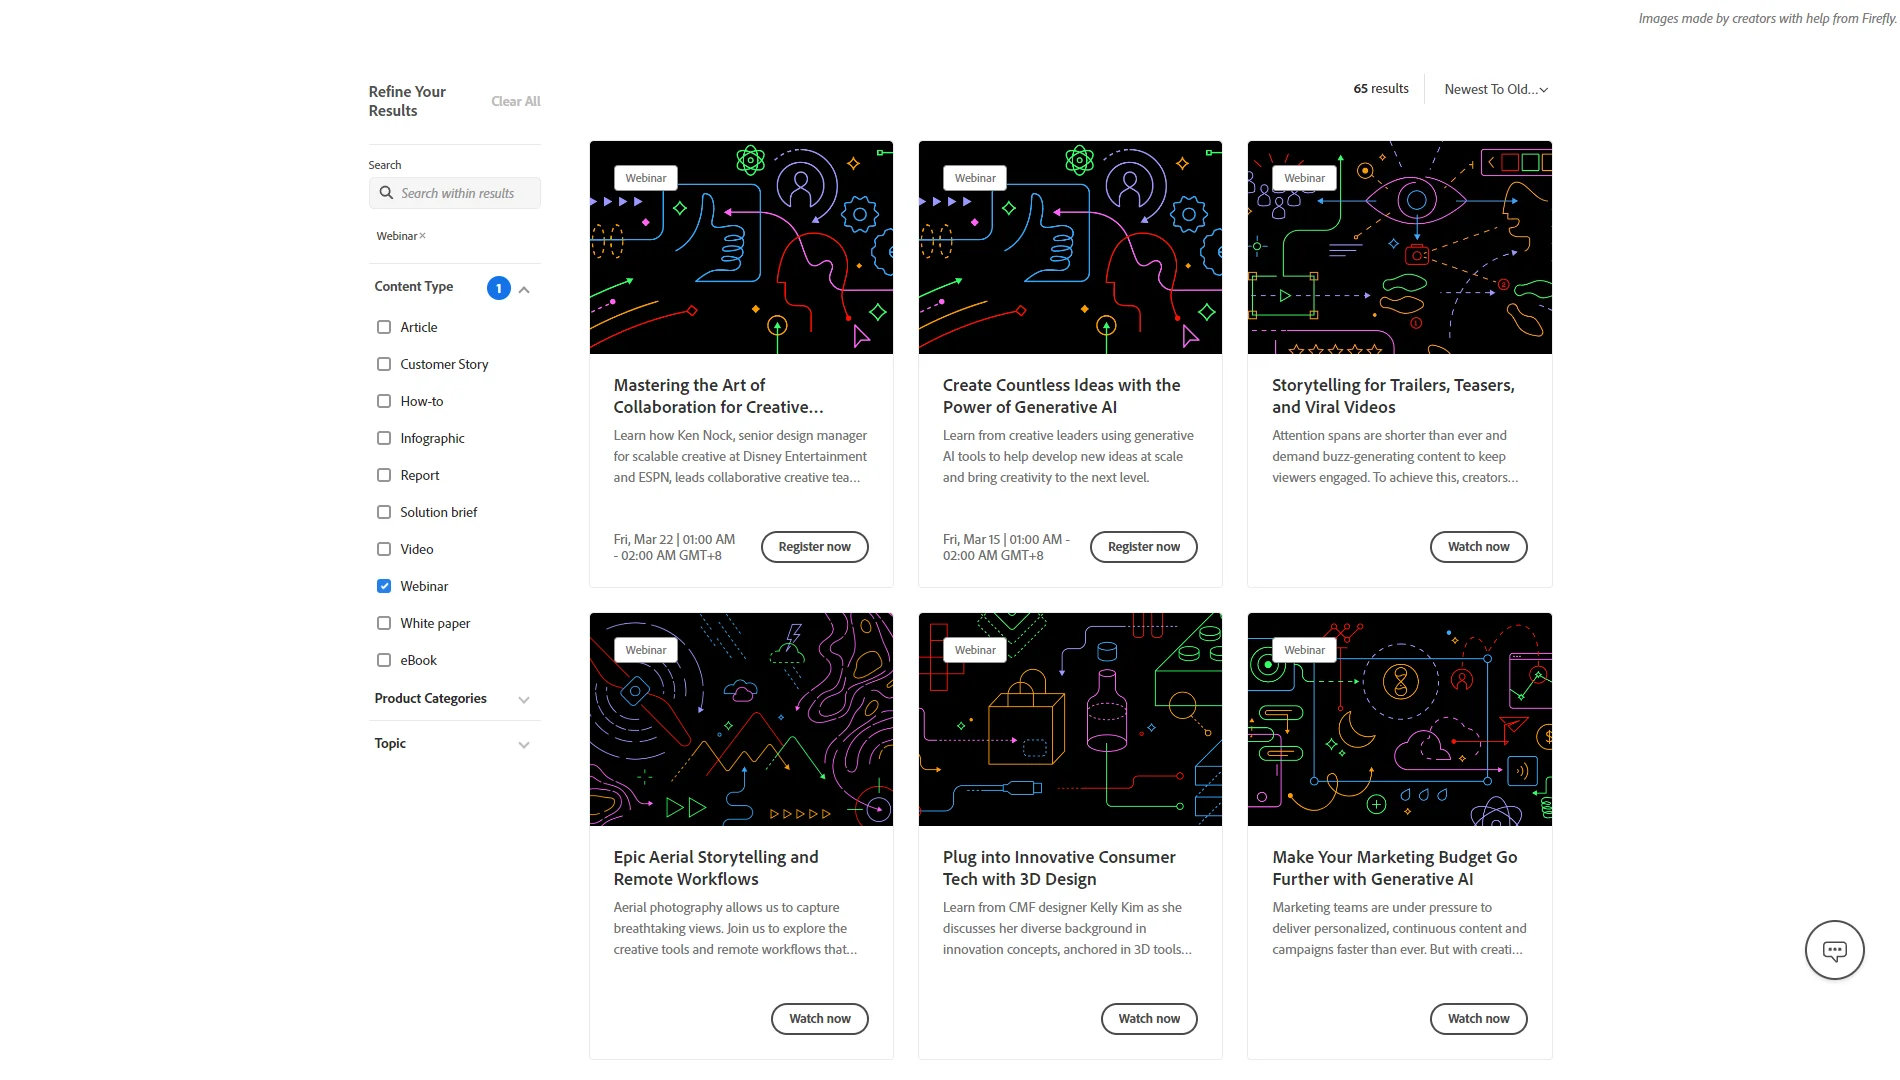Enable the eBook filter
The image size is (1900, 1080).
tap(383, 660)
